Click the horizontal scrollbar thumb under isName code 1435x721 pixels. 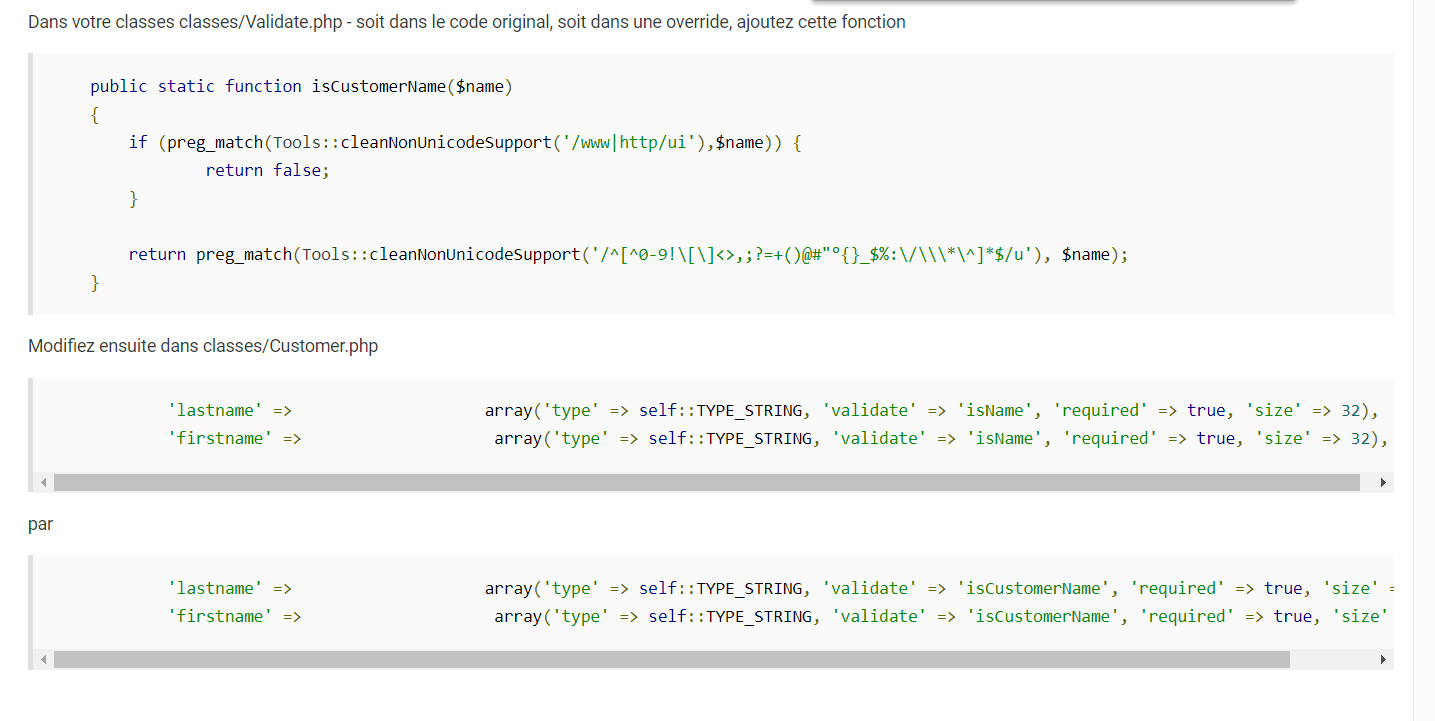[707, 482]
